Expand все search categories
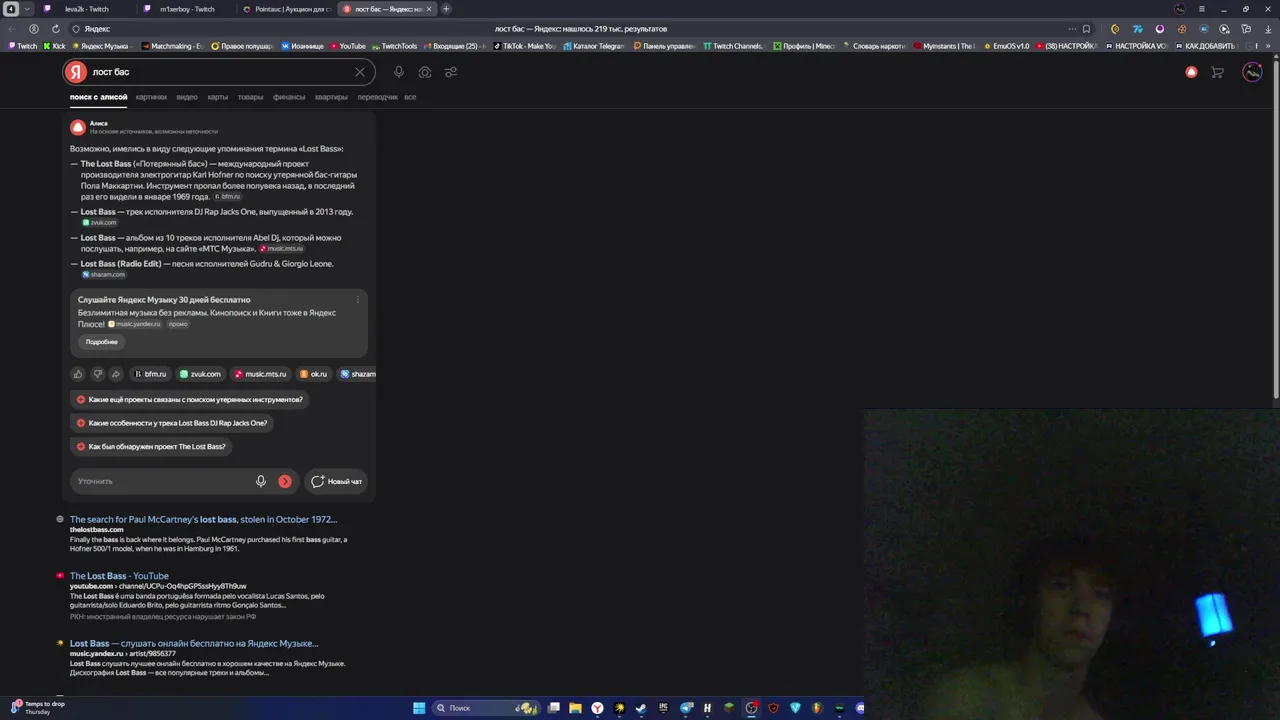Image resolution: width=1280 pixels, height=720 pixels. point(410,97)
